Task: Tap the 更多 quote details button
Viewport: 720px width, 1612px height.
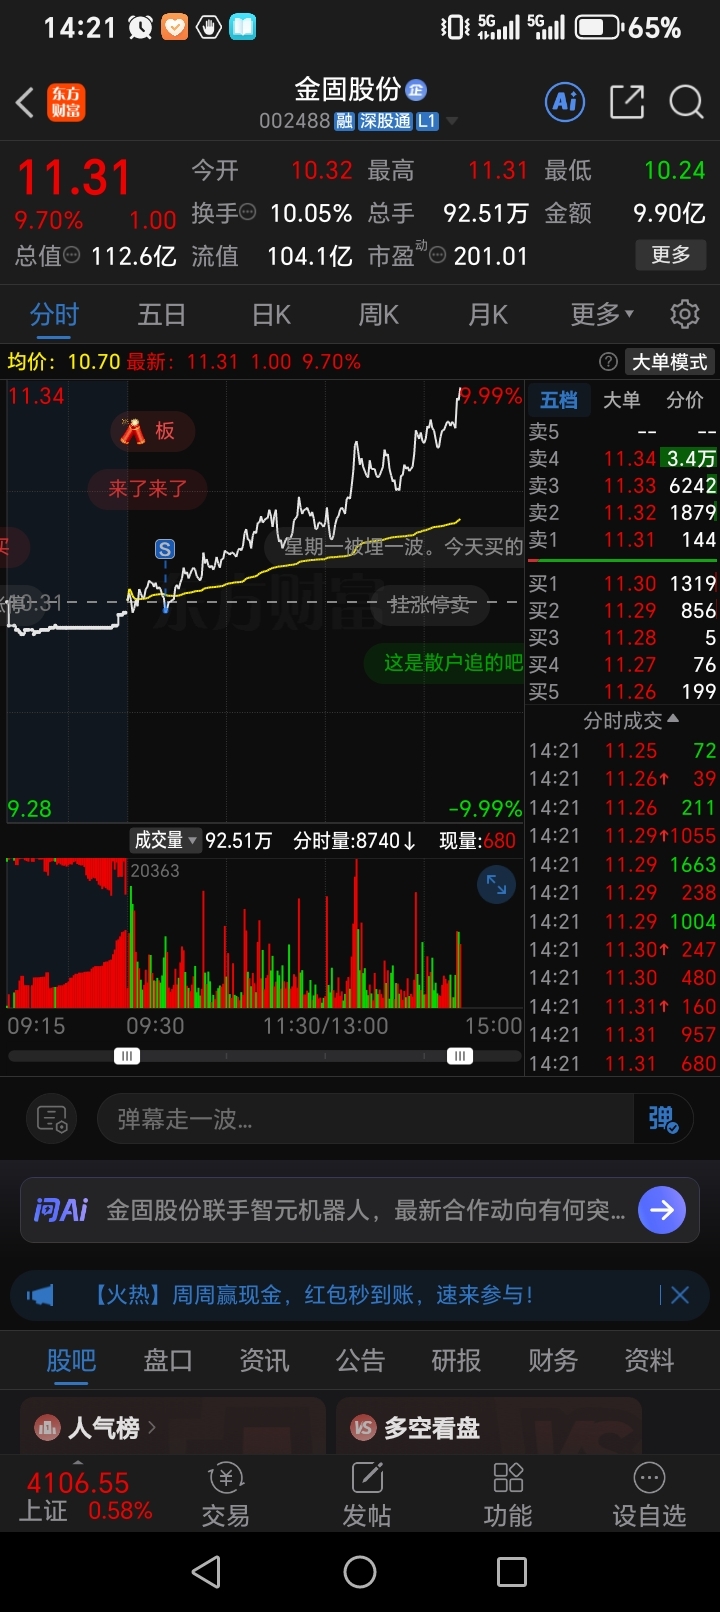Action: (x=671, y=255)
